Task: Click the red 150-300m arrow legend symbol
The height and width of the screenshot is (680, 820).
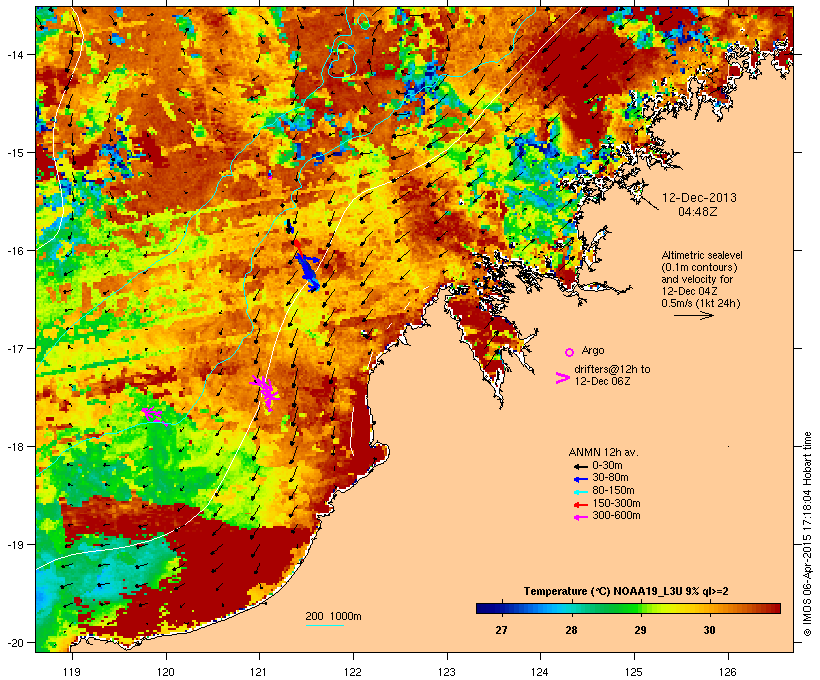Action: [x=581, y=505]
